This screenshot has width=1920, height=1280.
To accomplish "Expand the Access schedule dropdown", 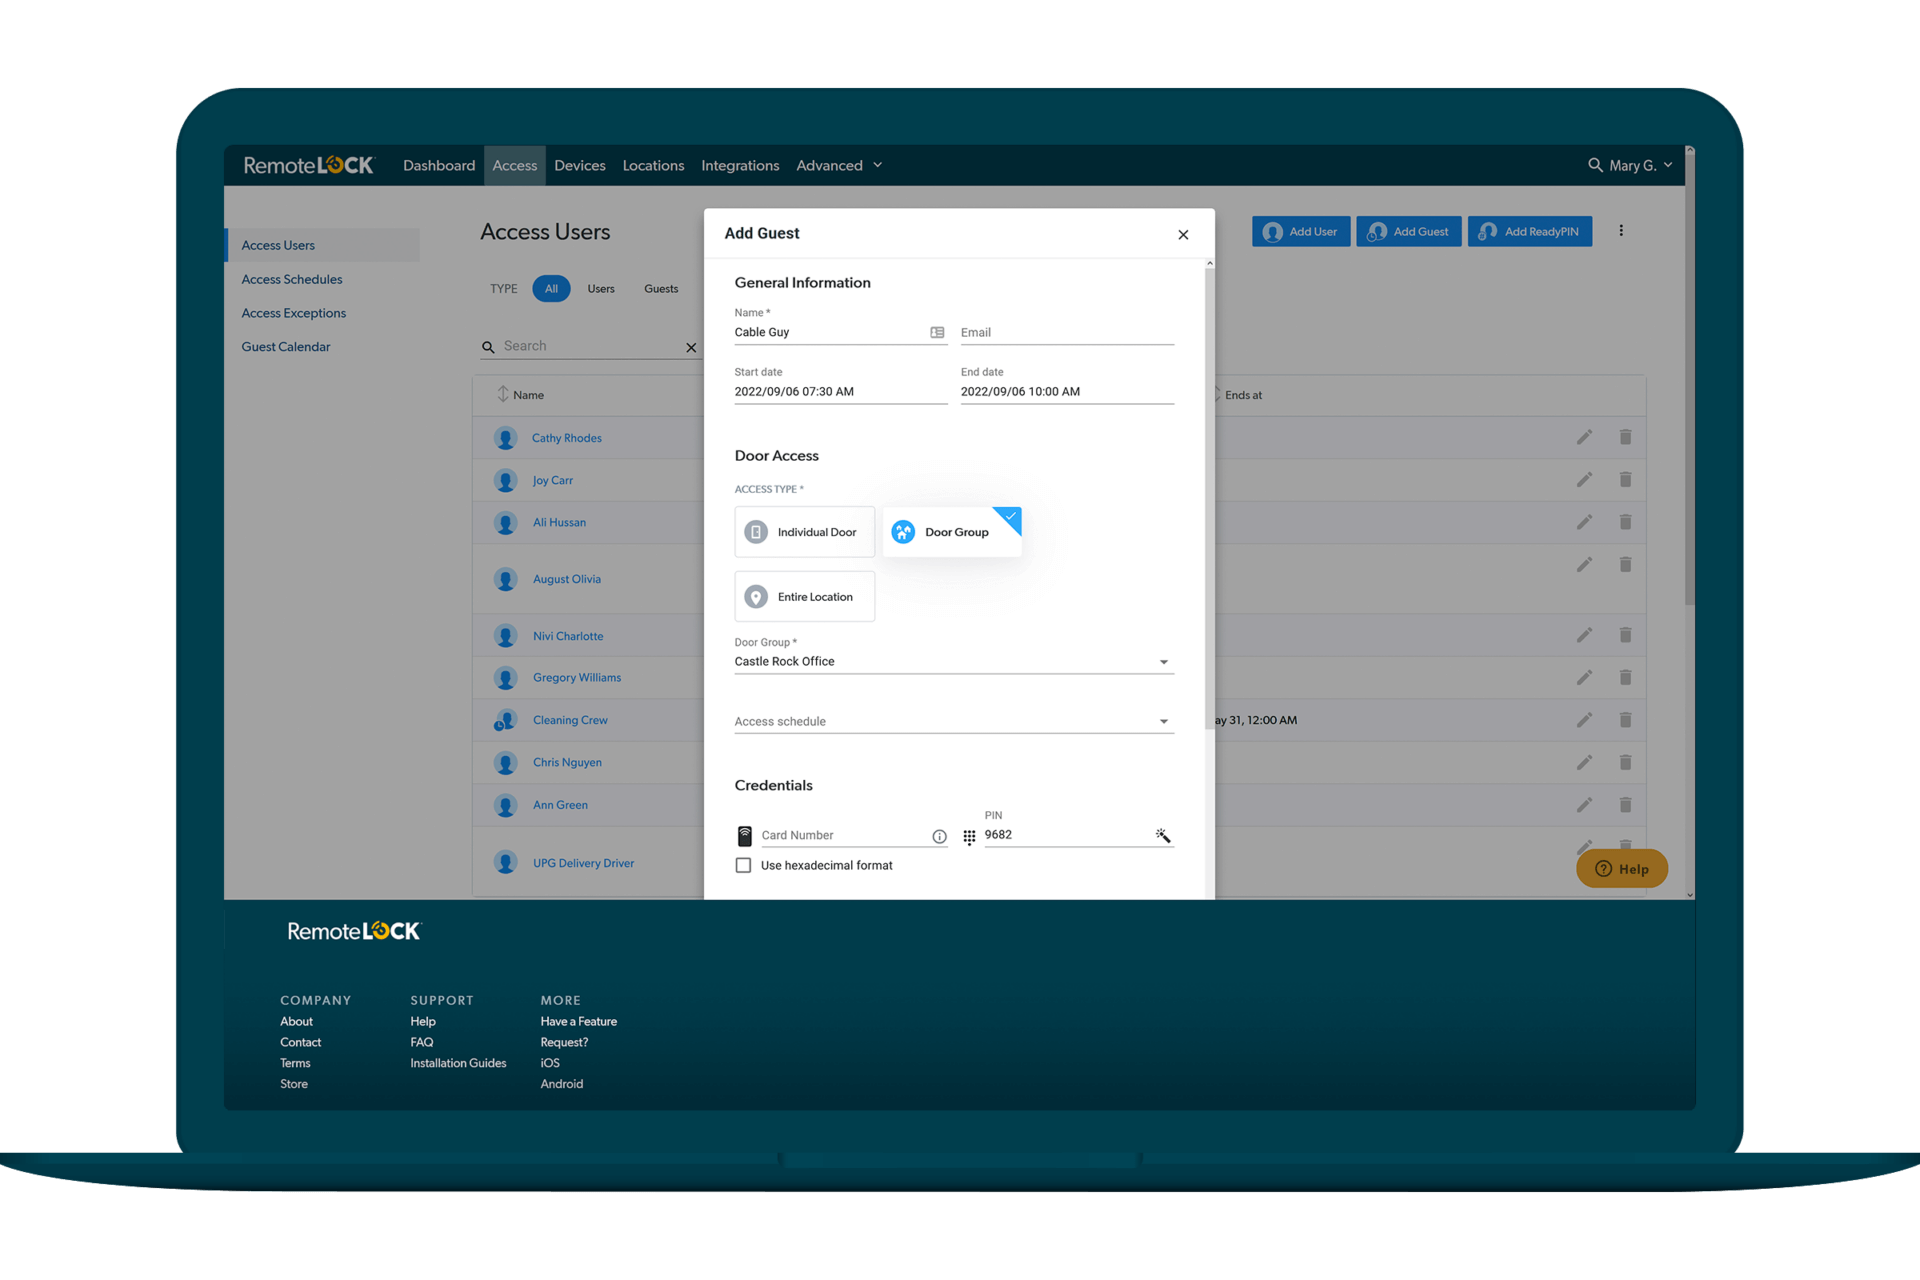I will pyautogui.click(x=953, y=721).
